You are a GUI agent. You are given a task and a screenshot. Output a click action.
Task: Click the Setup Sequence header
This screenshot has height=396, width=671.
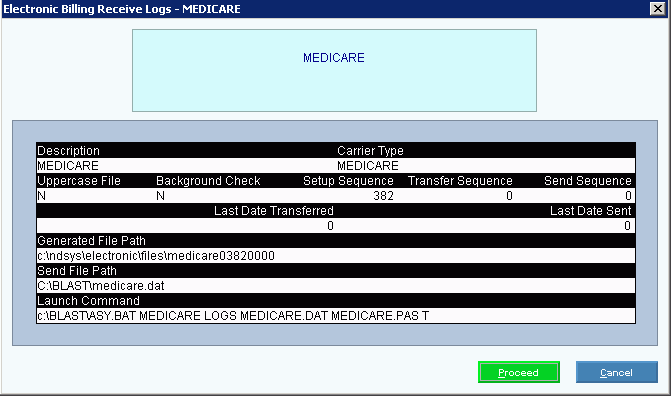pos(348,181)
